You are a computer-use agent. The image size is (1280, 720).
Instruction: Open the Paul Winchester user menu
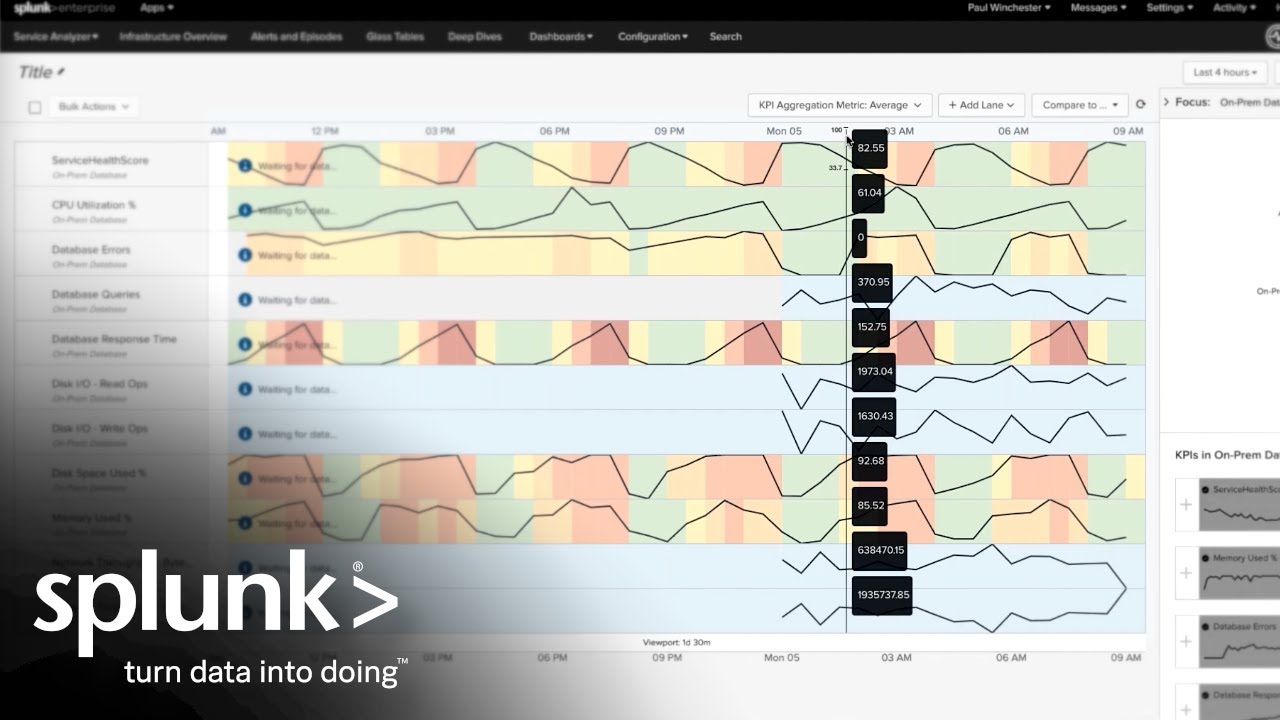coord(1009,8)
